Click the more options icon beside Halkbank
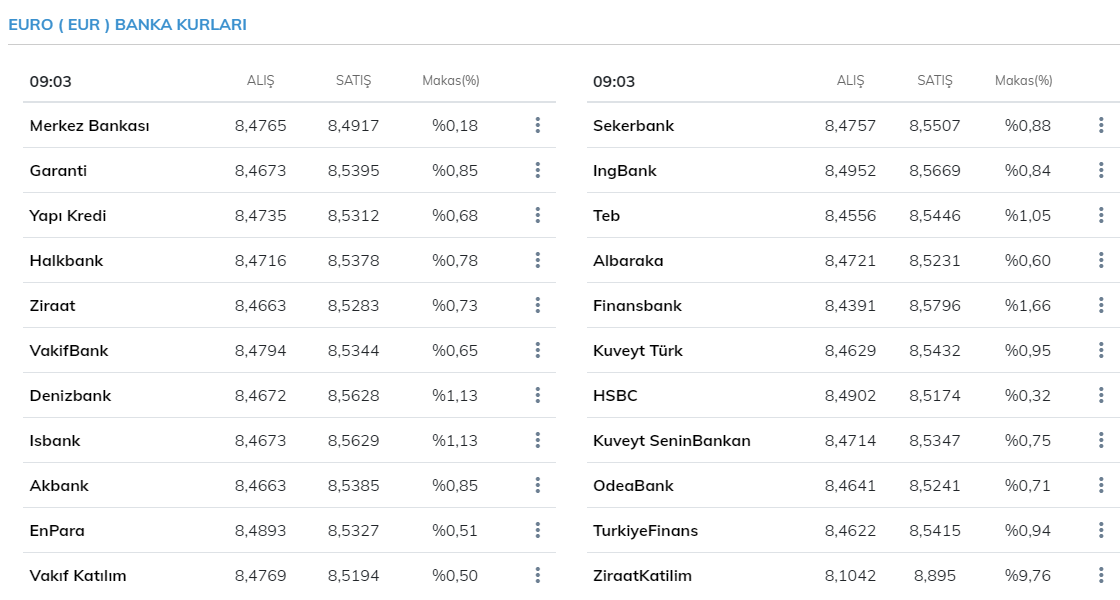The image size is (1120, 600). pyautogui.click(x=538, y=260)
